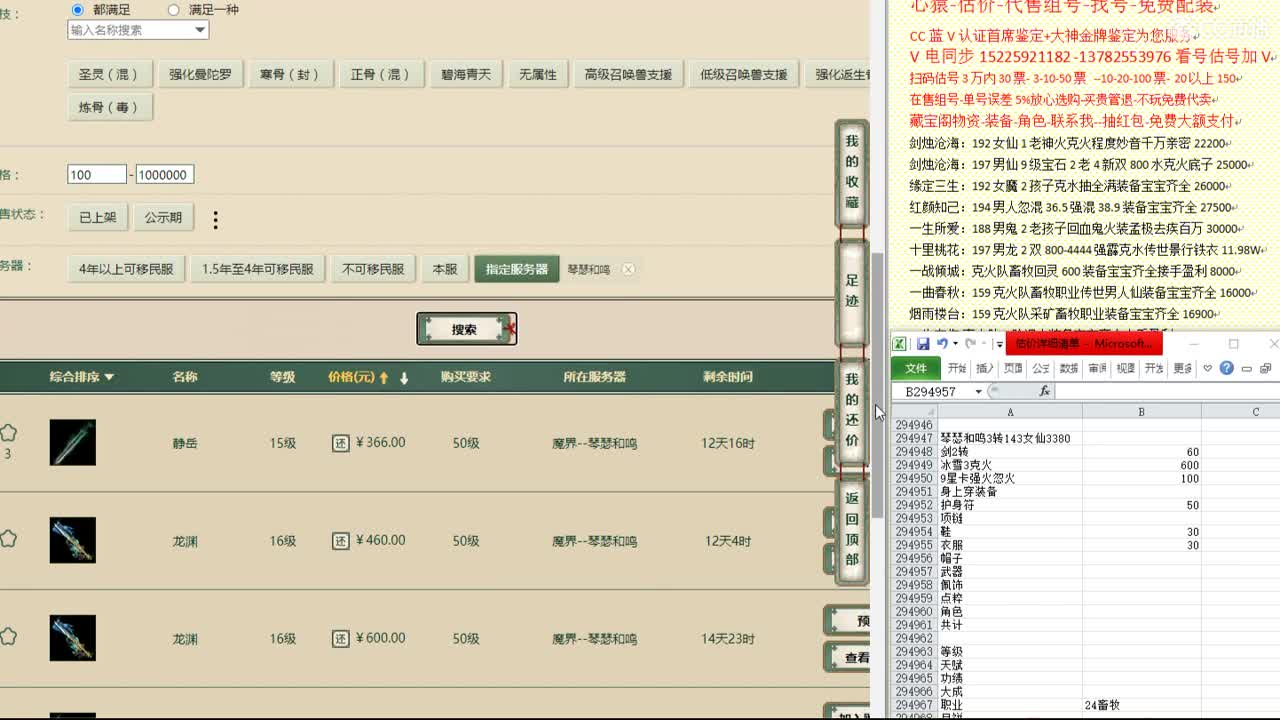Click the 搜索 search button

pyautogui.click(x=466, y=328)
